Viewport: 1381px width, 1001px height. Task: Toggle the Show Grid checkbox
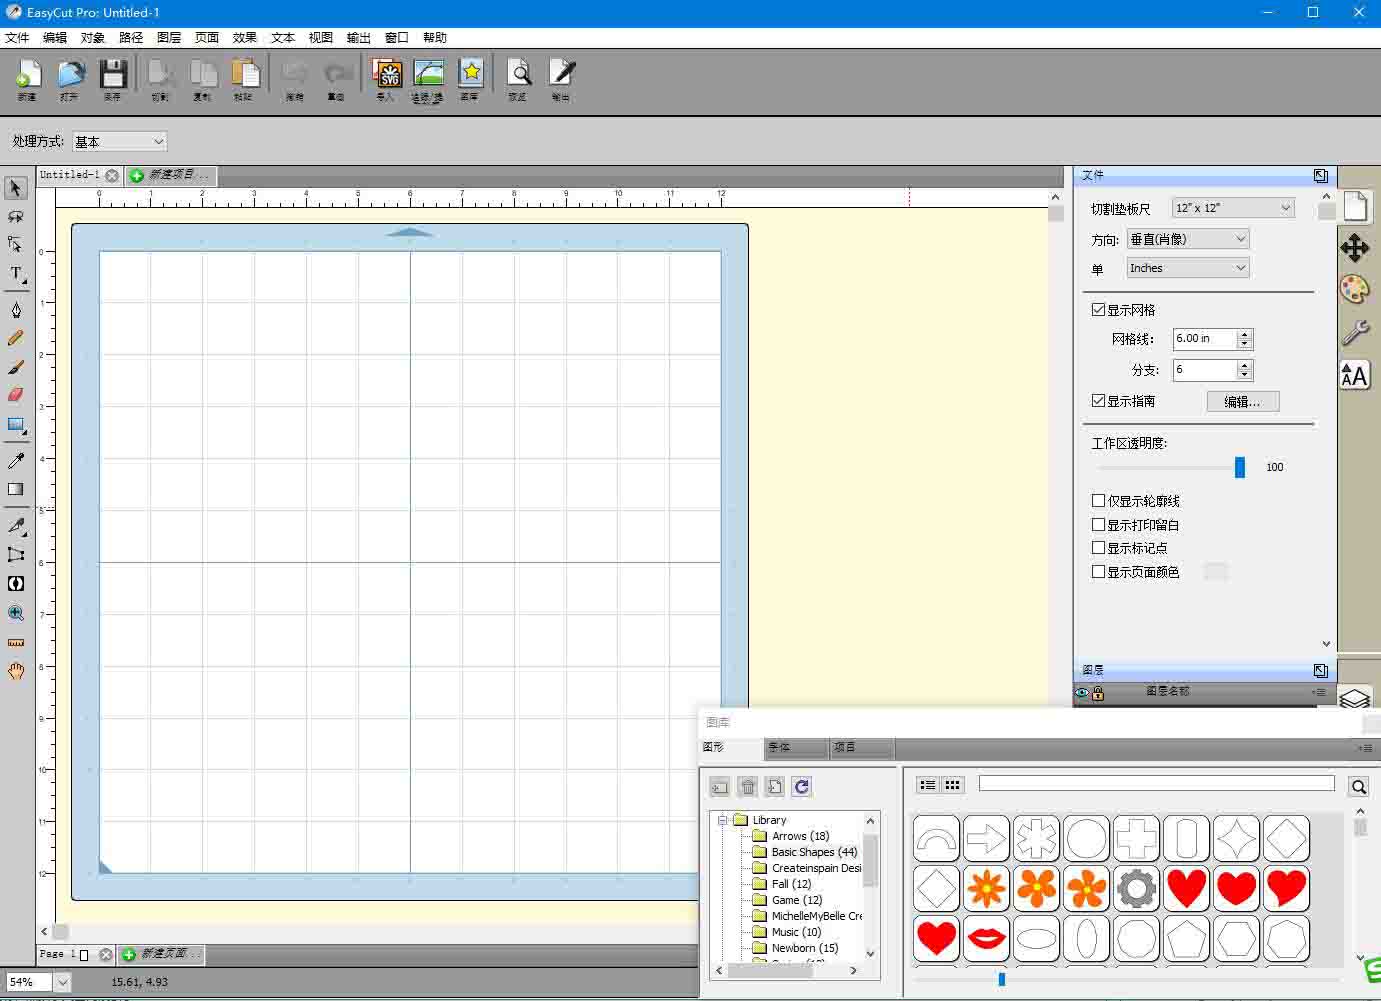1098,310
